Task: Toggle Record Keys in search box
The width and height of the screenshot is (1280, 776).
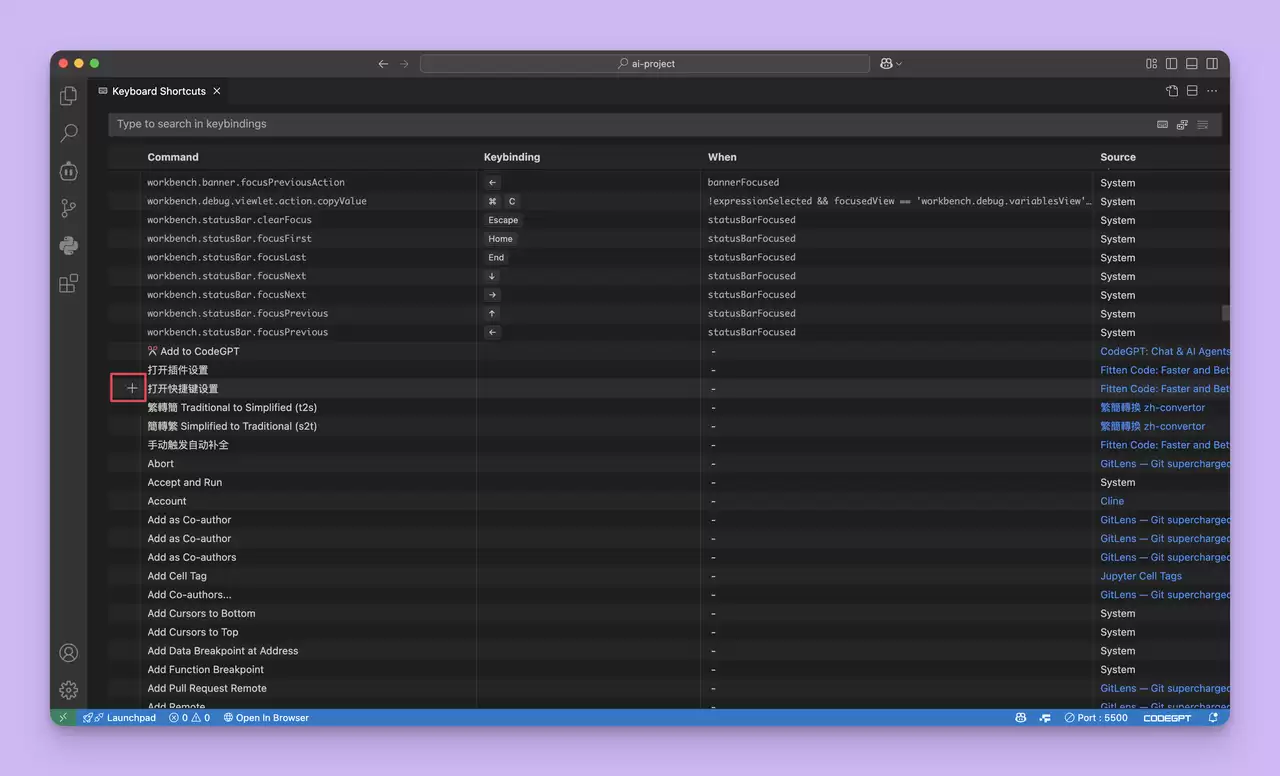Action: click(1163, 125)
